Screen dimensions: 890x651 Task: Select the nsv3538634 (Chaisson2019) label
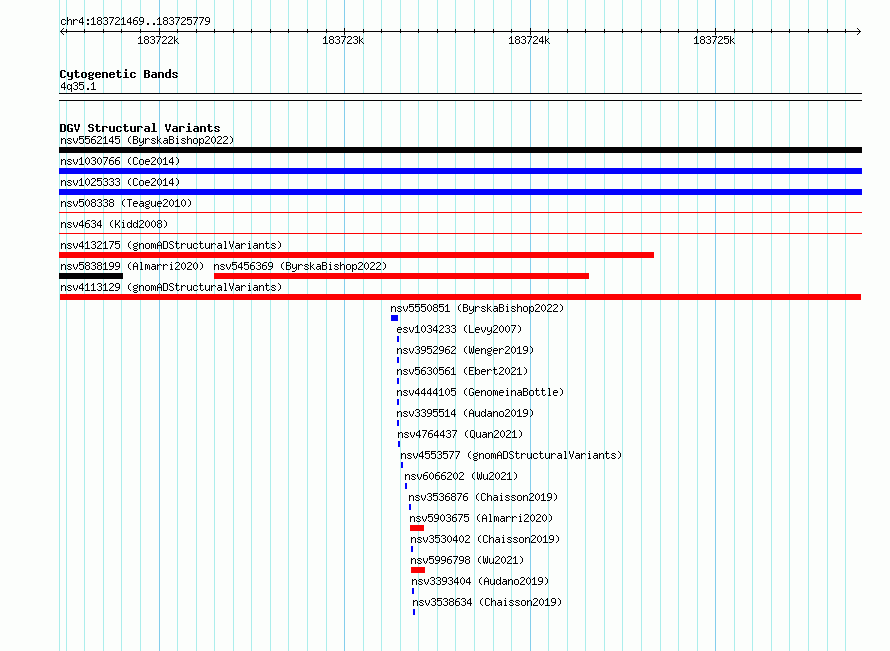(x=487, y=602)
